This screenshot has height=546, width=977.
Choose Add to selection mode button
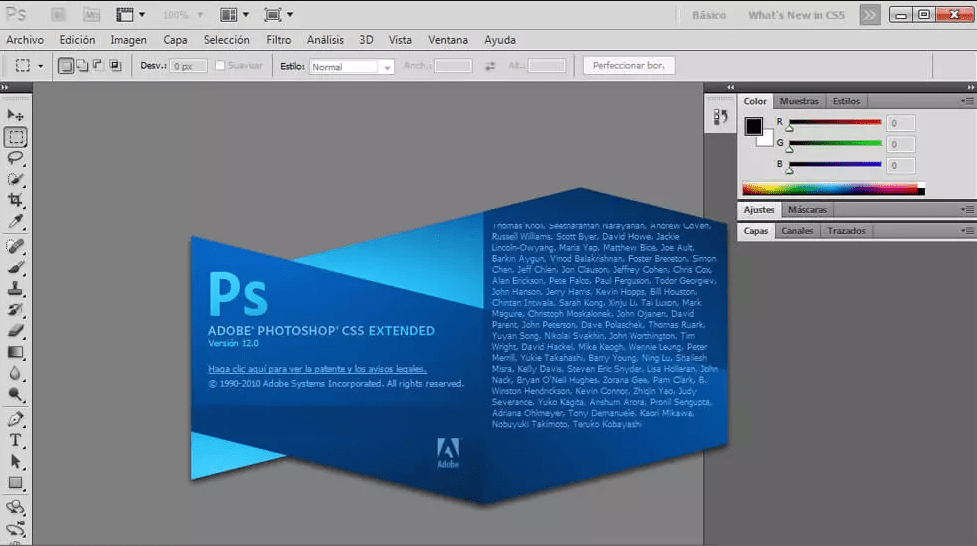pyautogui.click(x=82, y=65)
